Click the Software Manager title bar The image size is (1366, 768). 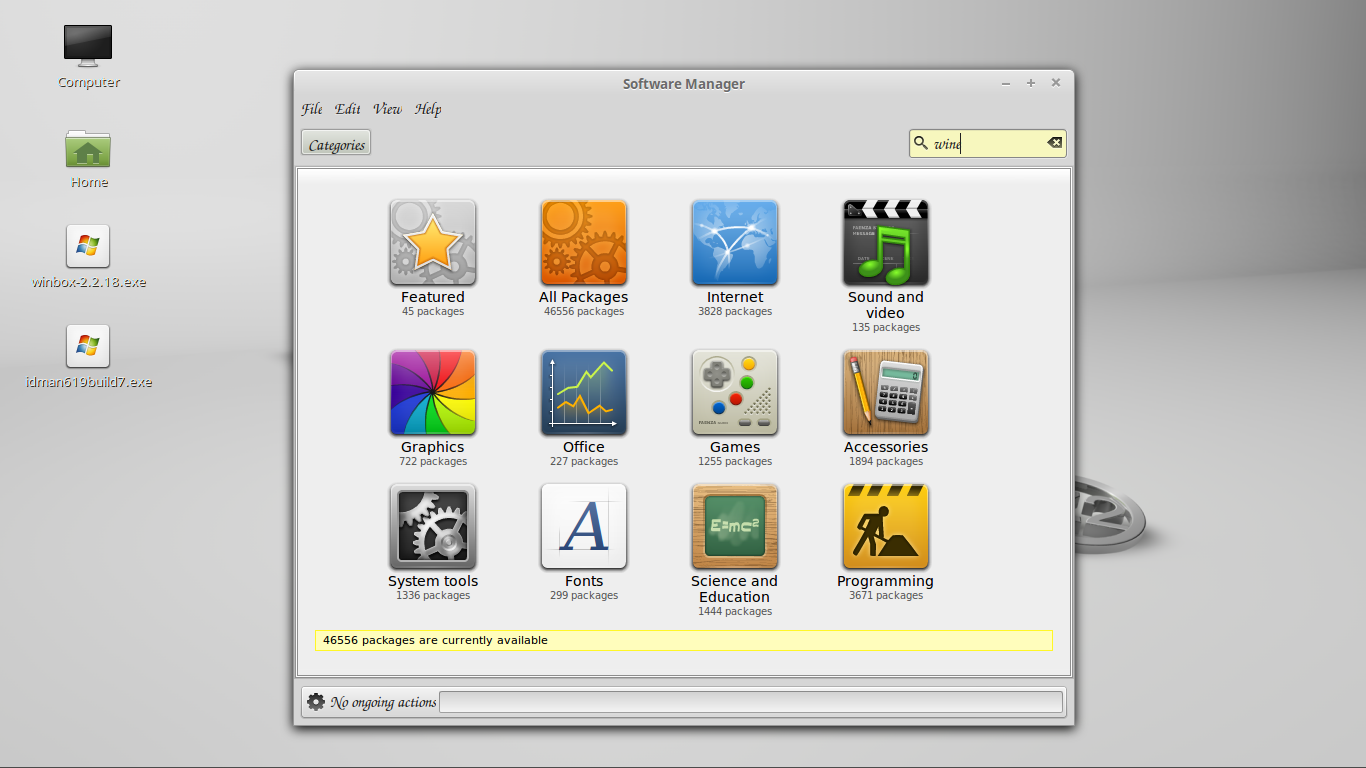coord(684,84)
